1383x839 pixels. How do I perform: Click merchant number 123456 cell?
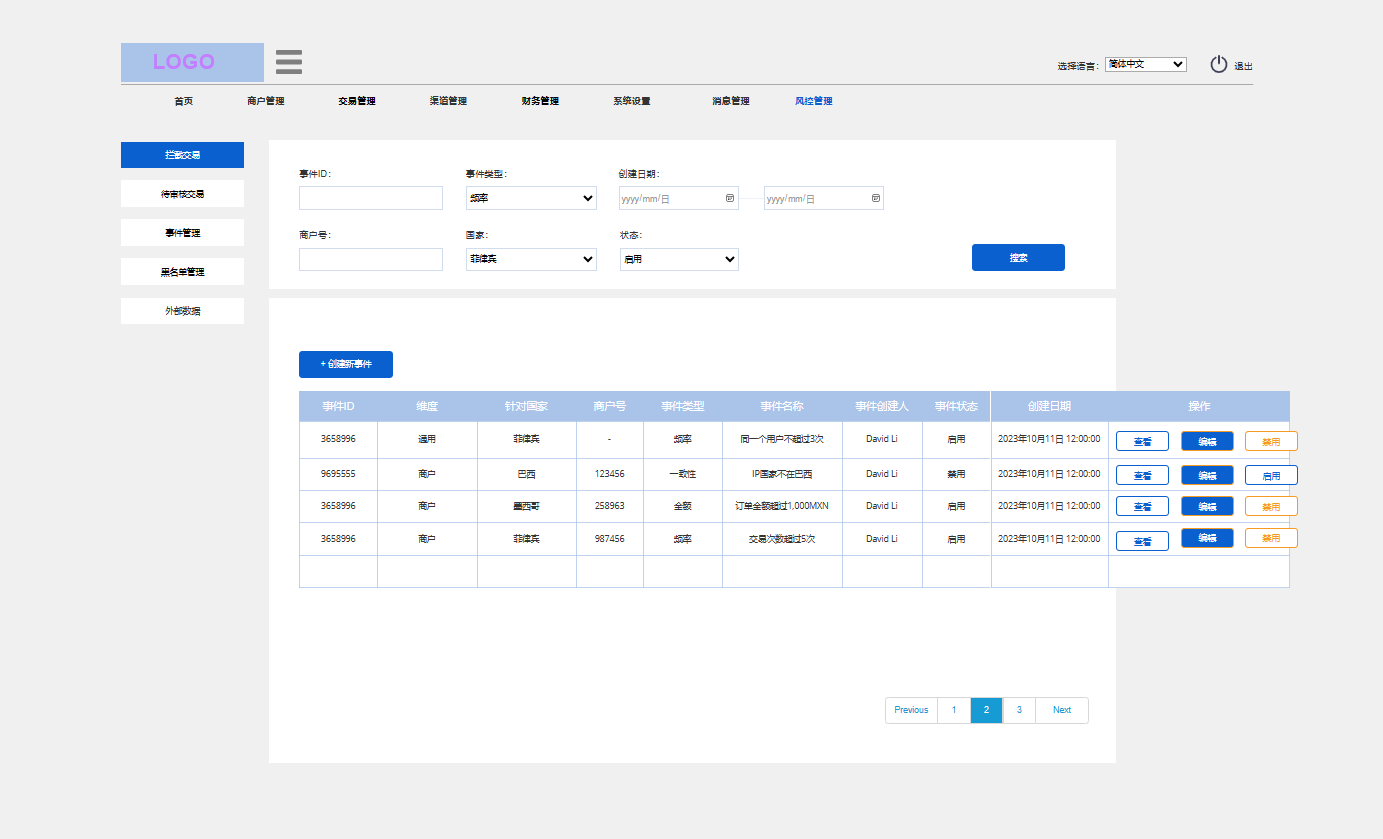[609, 474]
